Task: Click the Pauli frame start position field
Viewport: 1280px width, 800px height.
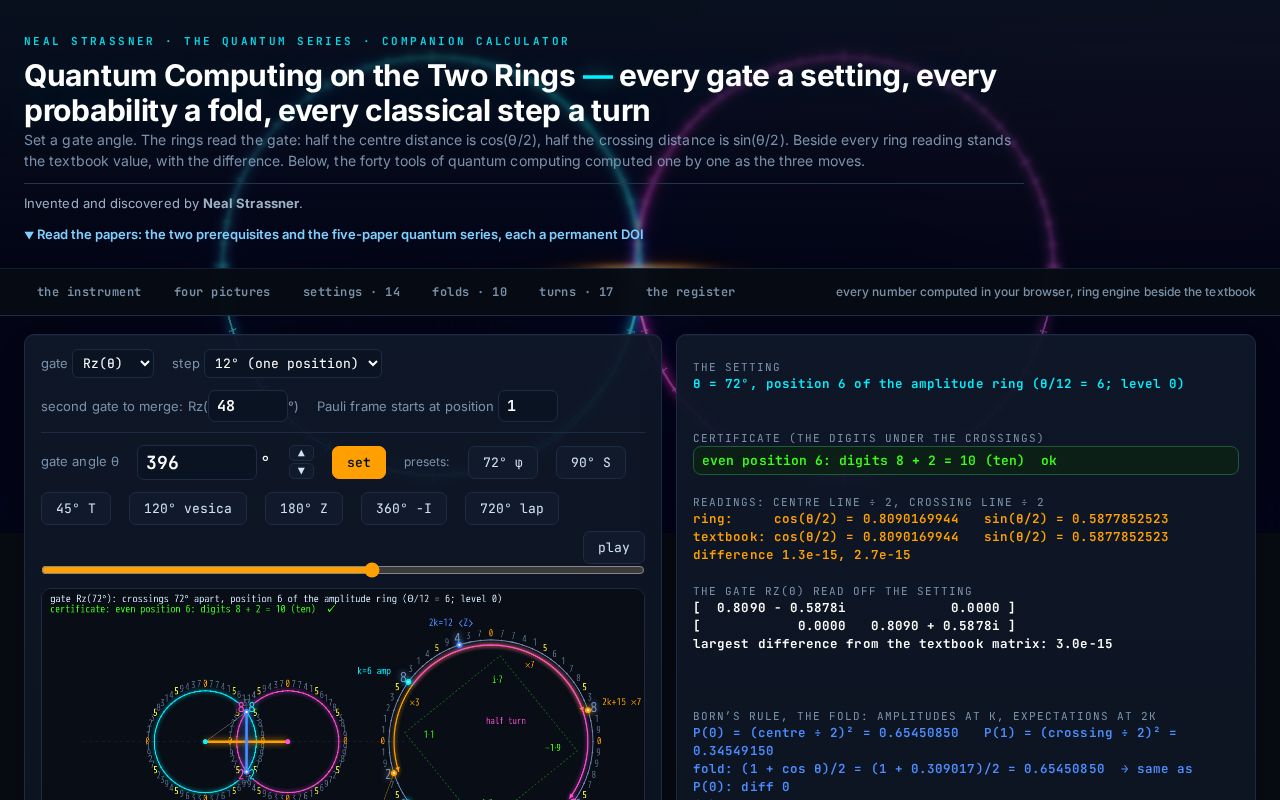Action: tap(528, 406)
